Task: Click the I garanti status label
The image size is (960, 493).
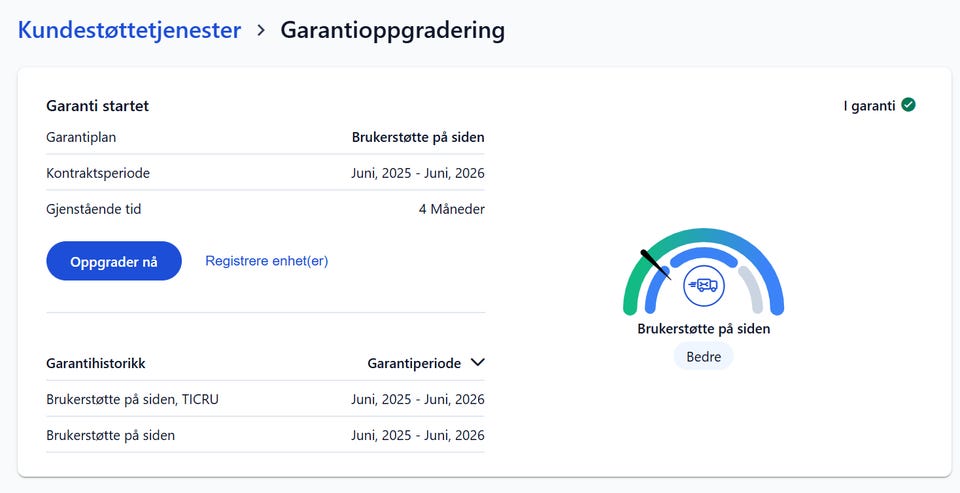Action: click(869, 106)
